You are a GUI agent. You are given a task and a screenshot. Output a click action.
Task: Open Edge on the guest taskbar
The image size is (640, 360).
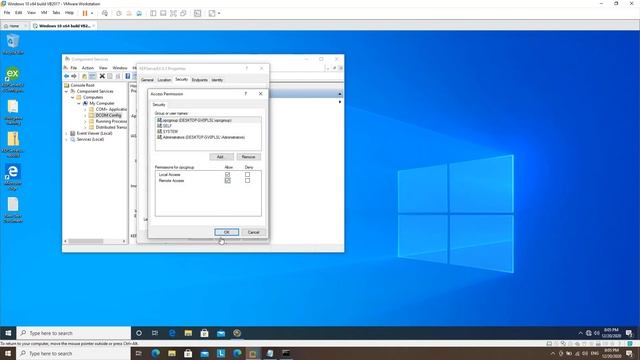(x=172, y=333)
